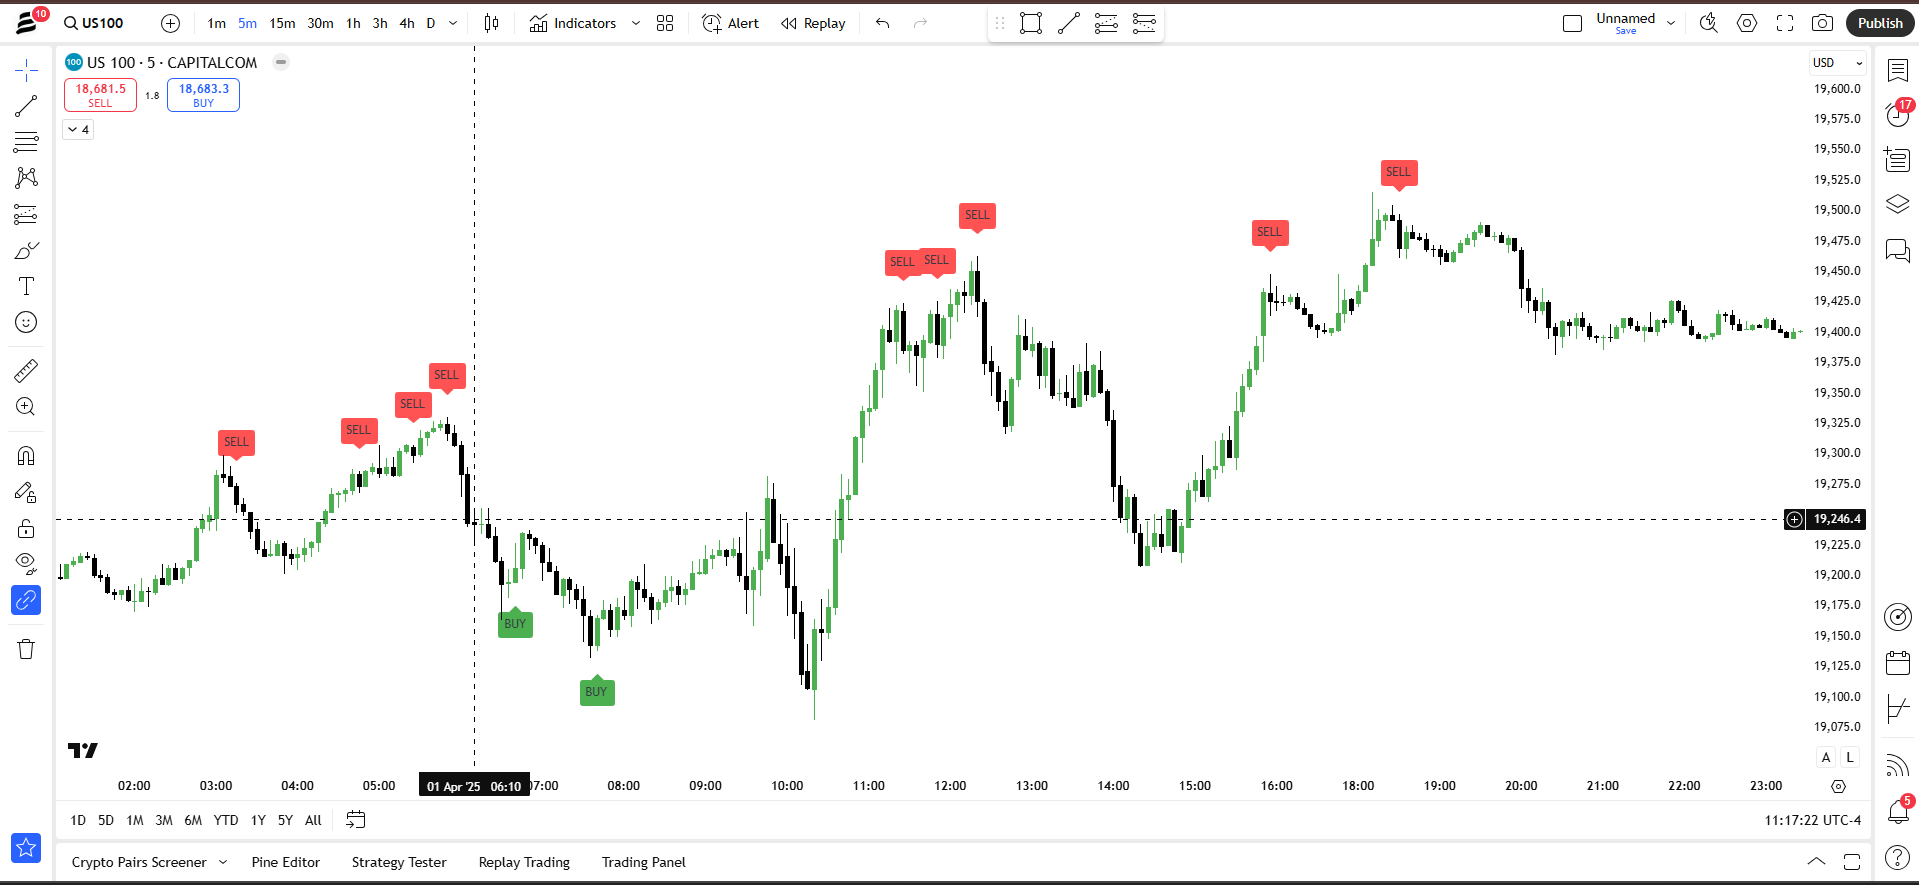Open notifications bell with 5 badge
Image resolution: width=1919 pixels, height=885 pixels.
tap(1898, 811)
